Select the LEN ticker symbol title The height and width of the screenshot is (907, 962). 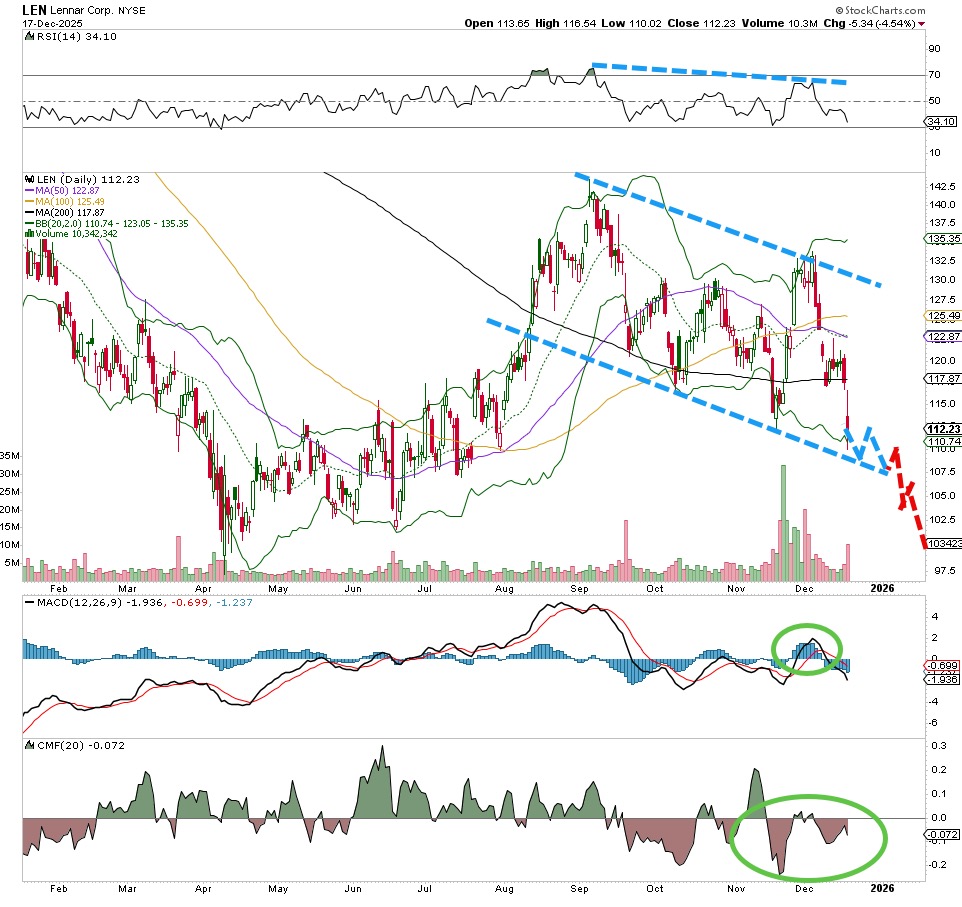point(37,9)
